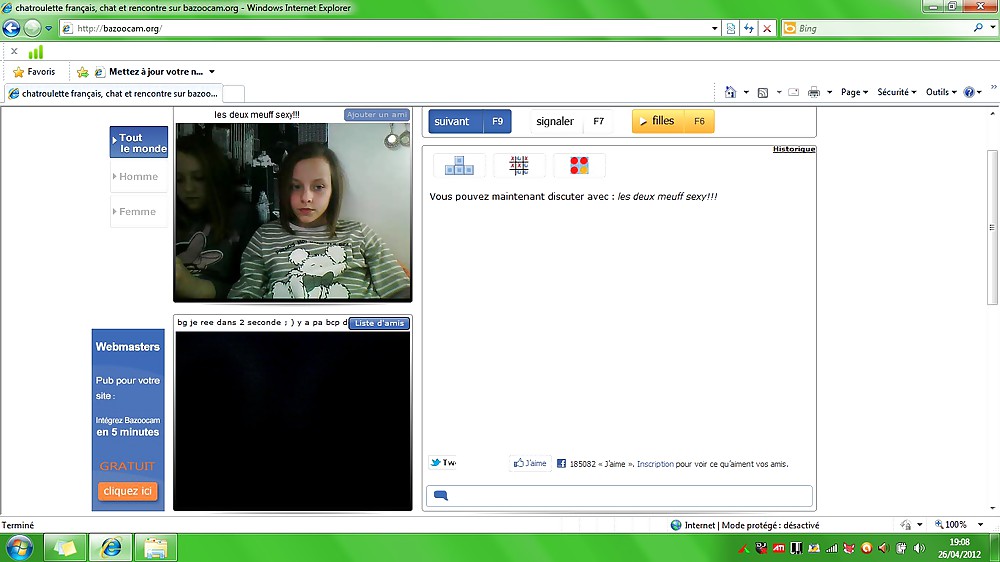Screen dimensions: 1000x562
Task: Click the RSS feeds icon
Action: [763, 92]
